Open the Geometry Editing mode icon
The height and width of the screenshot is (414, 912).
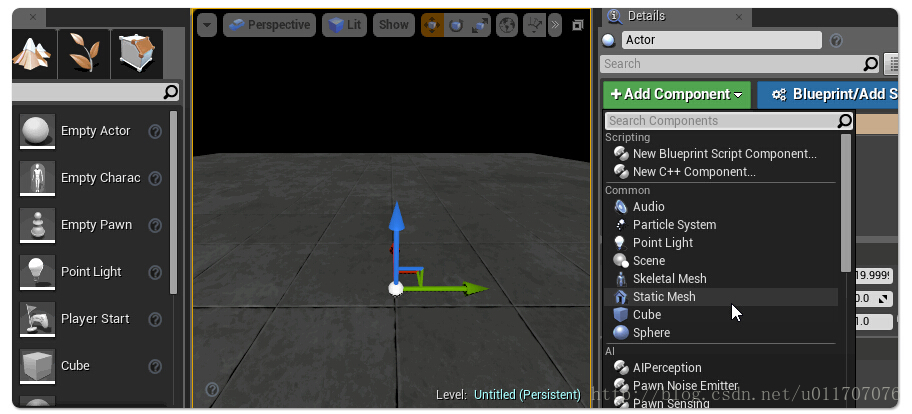pyautogui.click(x=137, y=53)
